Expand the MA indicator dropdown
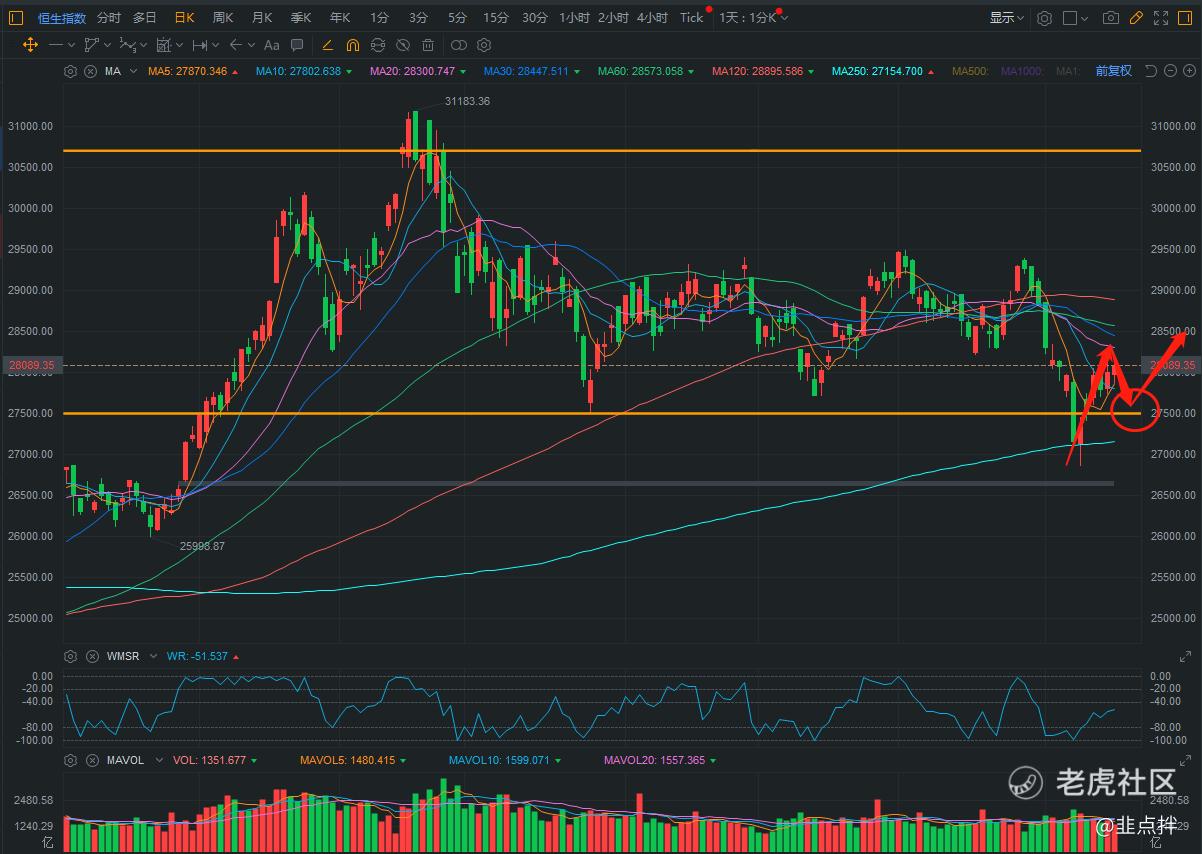 (132, 72)
